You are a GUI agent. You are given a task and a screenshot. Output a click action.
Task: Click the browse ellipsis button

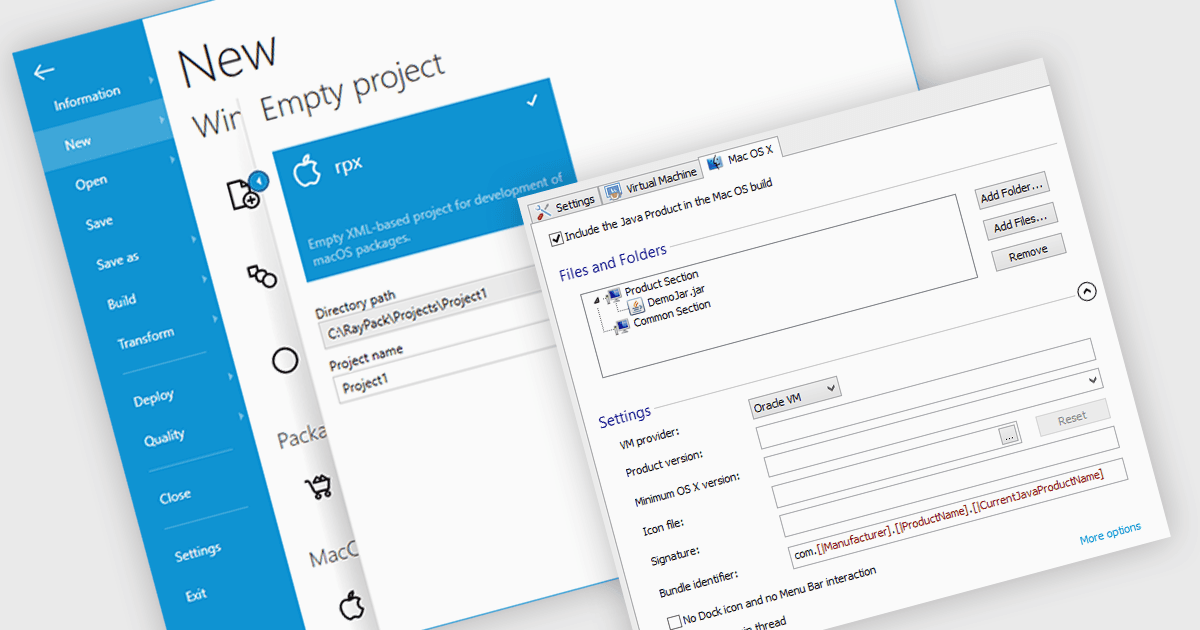(1009, 433)
